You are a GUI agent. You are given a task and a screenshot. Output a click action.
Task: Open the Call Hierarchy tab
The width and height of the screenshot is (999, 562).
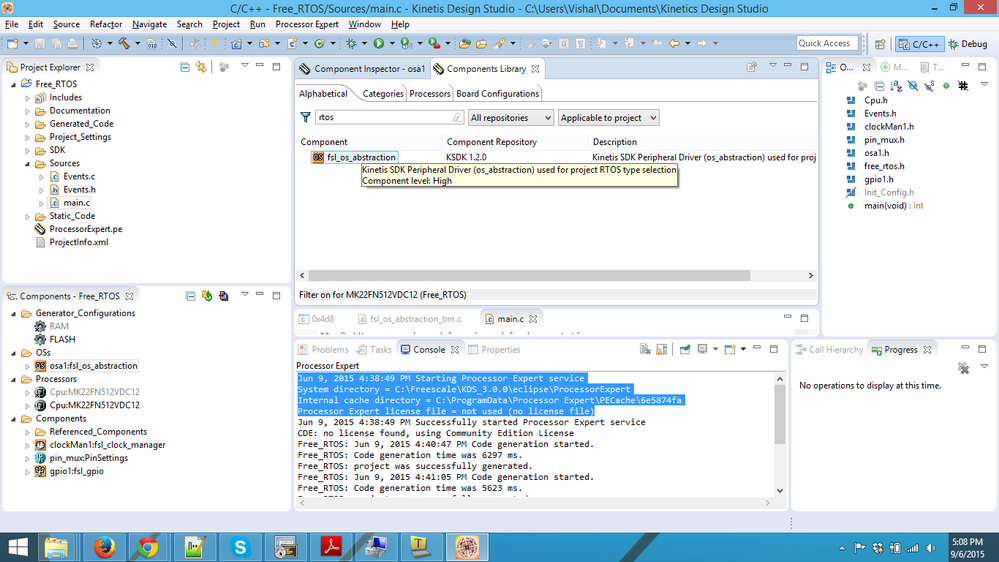click(829, 350)
